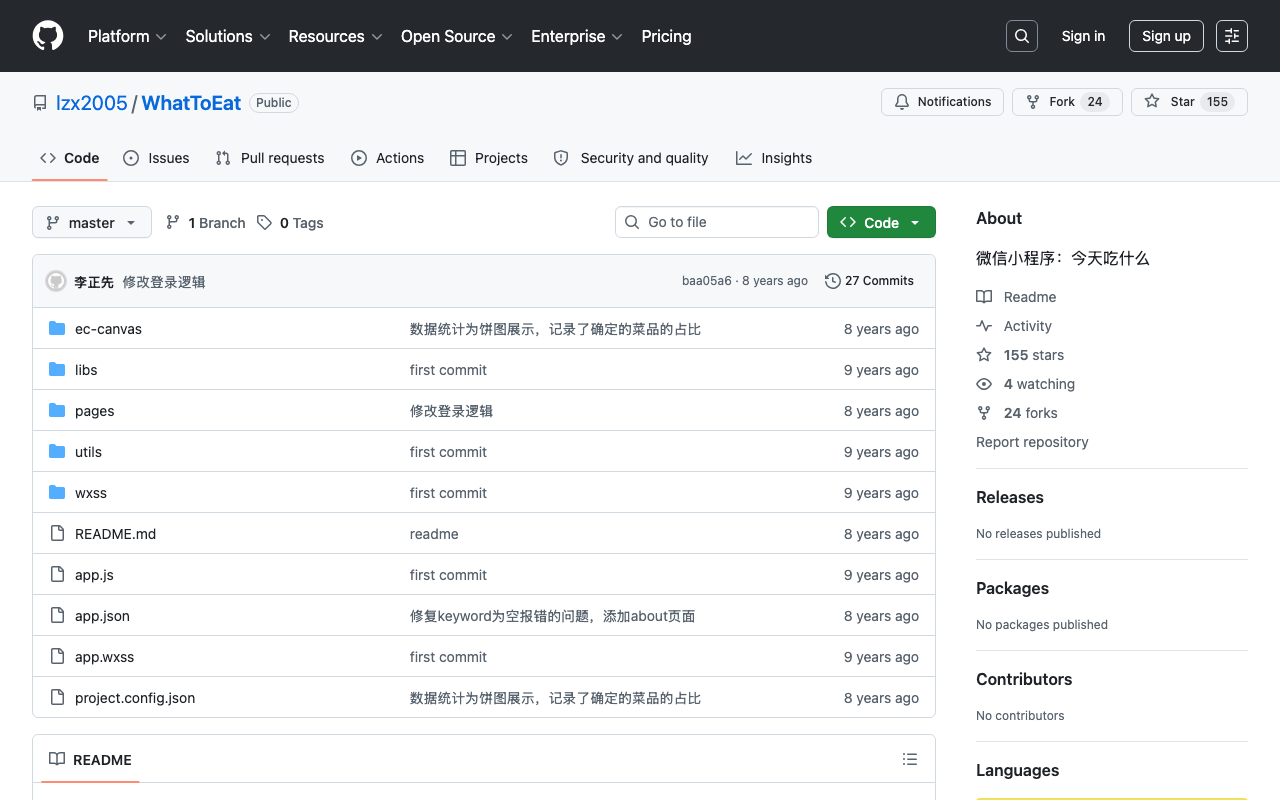Click the Contributors heading
This screenshot has width=1280, height=800.
tap(1024, 679)
